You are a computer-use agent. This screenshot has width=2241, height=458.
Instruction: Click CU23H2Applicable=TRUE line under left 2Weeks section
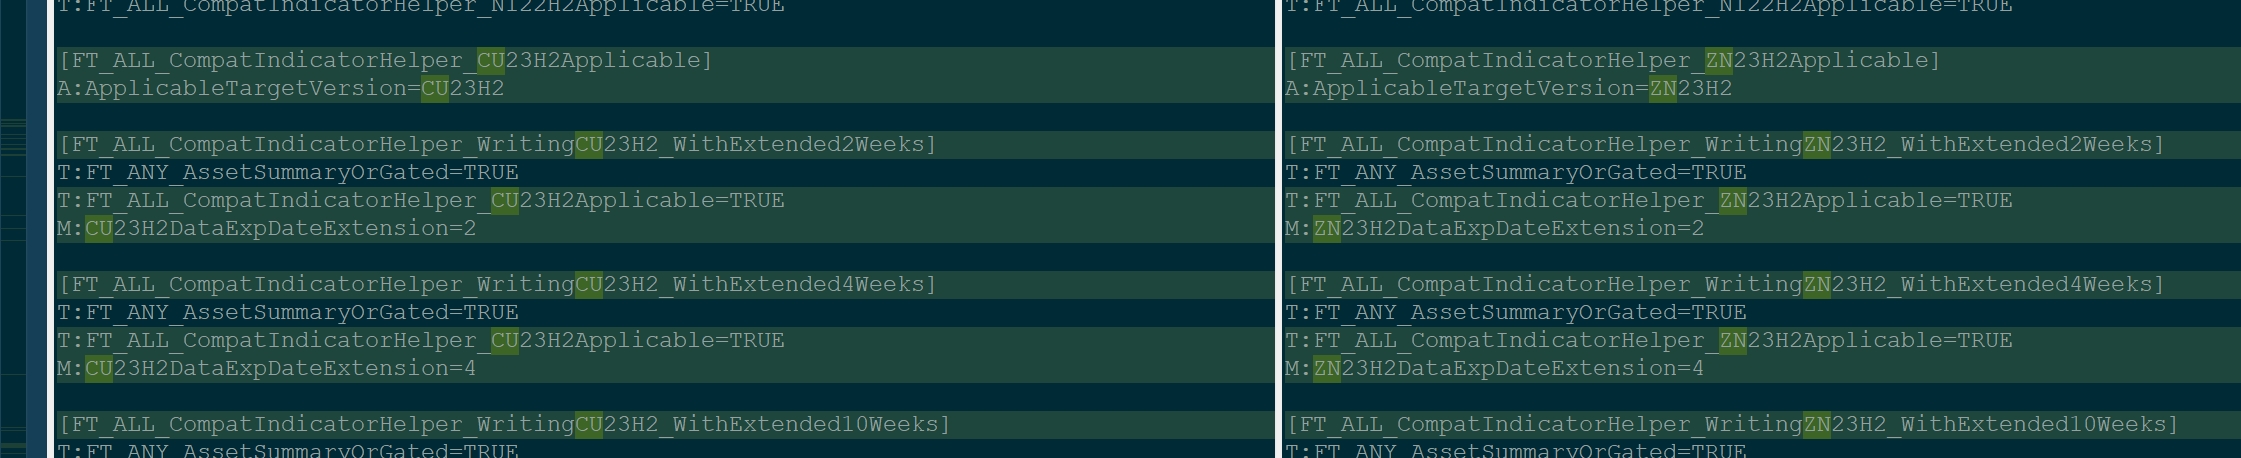pyautogui.click(x=421, y=201)
